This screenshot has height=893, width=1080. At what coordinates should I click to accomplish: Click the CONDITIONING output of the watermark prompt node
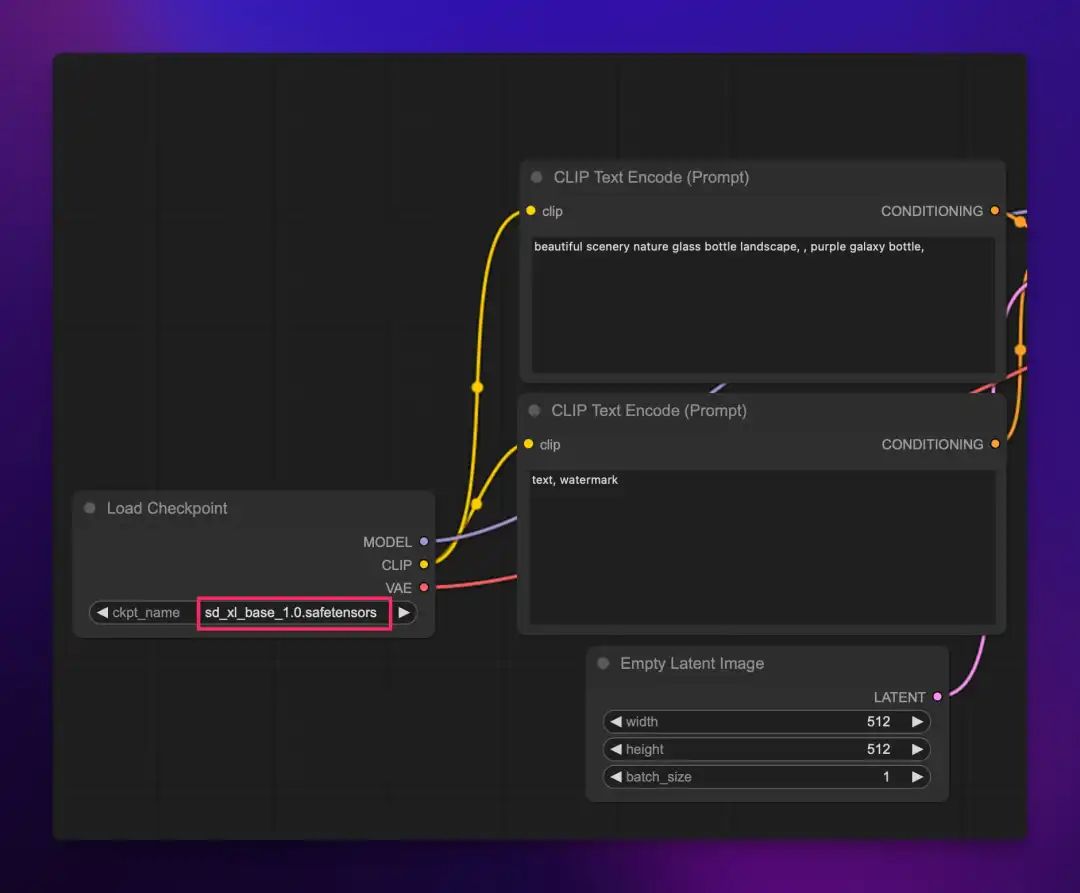point(995,444)
